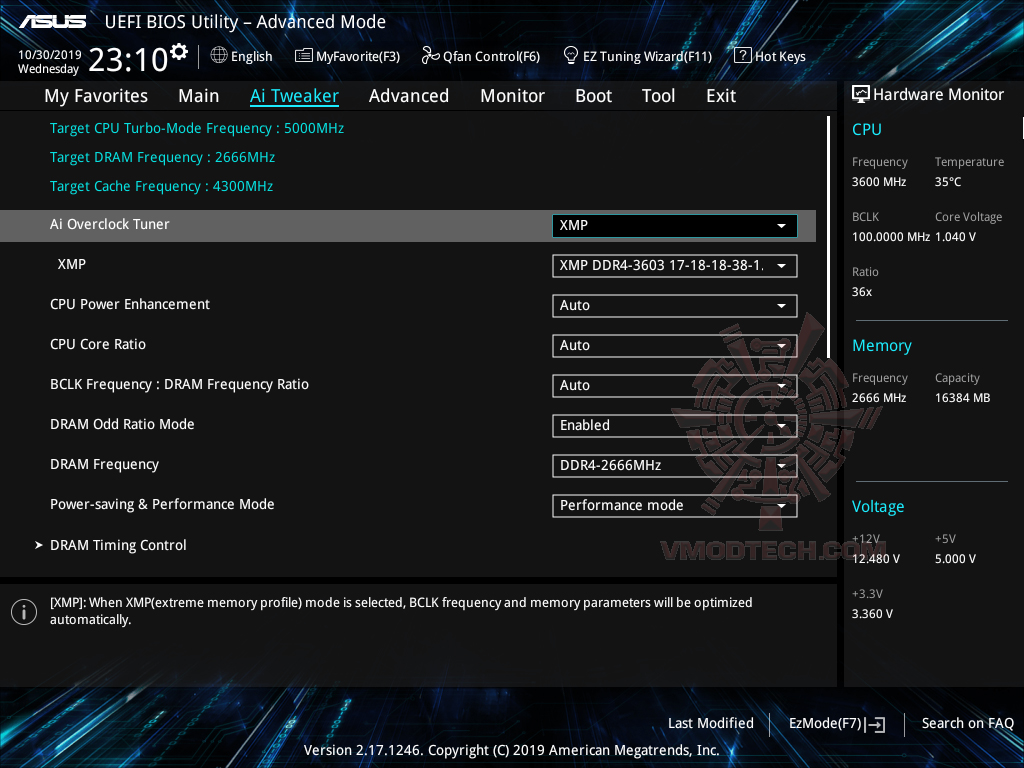1024x768 pixels.
Task: Go to the Advanced tab
Action: [409, 96]
